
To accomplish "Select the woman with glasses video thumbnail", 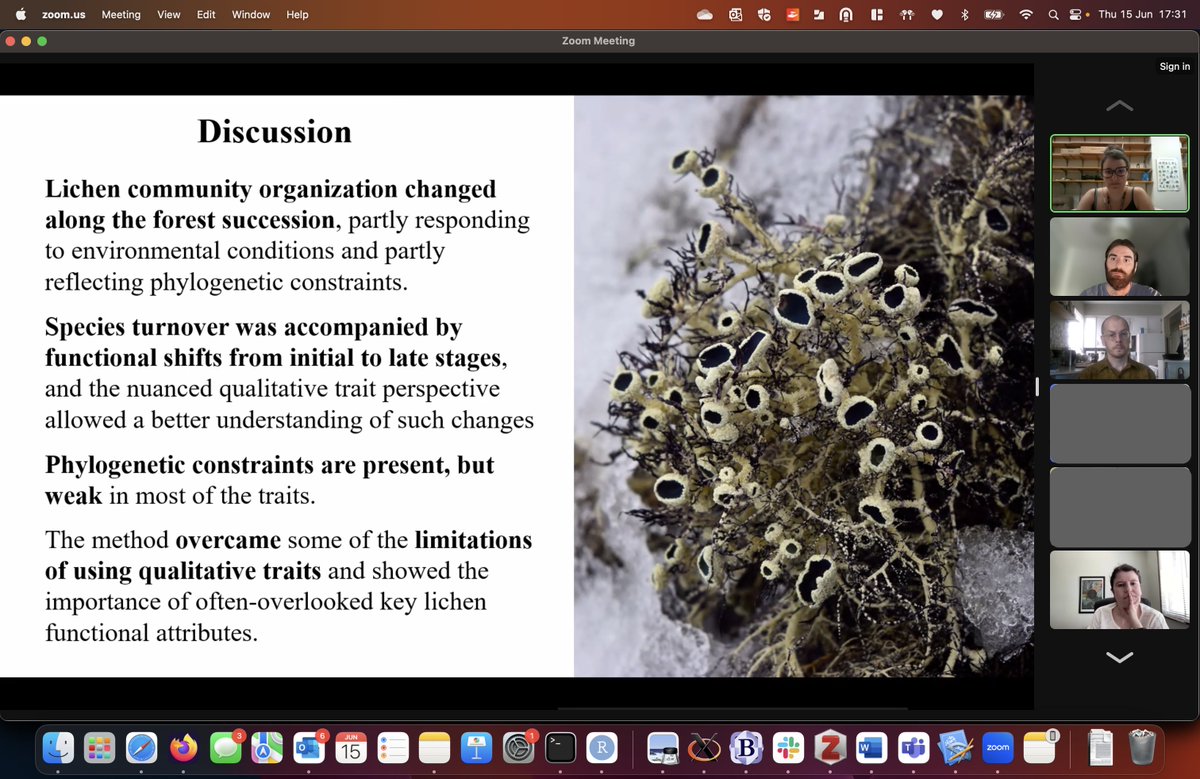I will 1120,173.
